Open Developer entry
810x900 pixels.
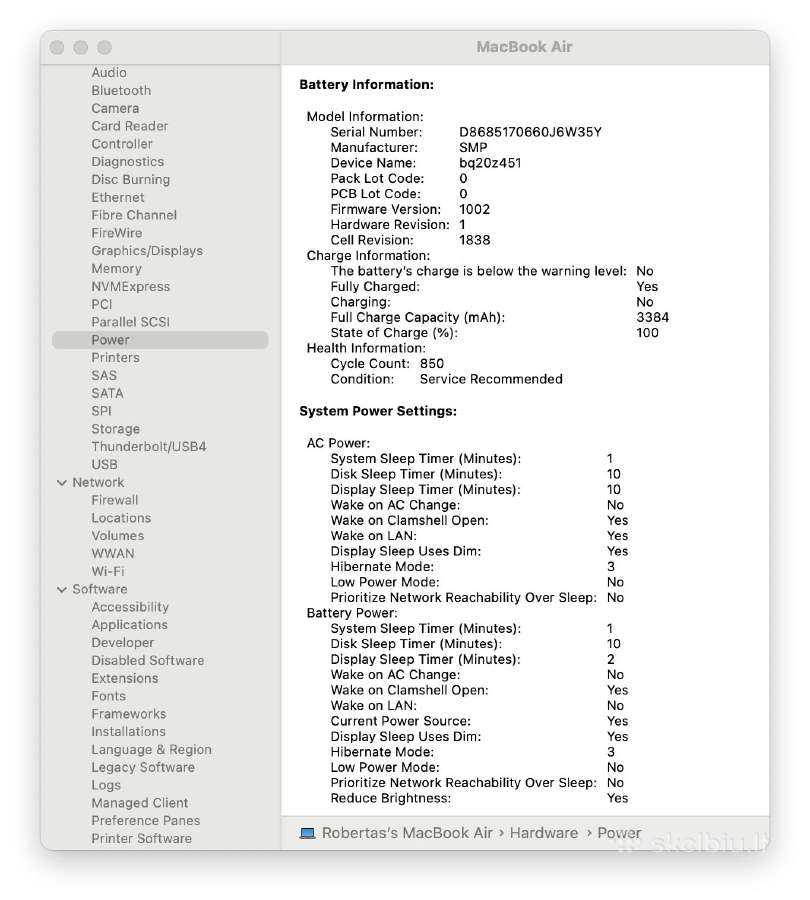click(x=122, y=643)
